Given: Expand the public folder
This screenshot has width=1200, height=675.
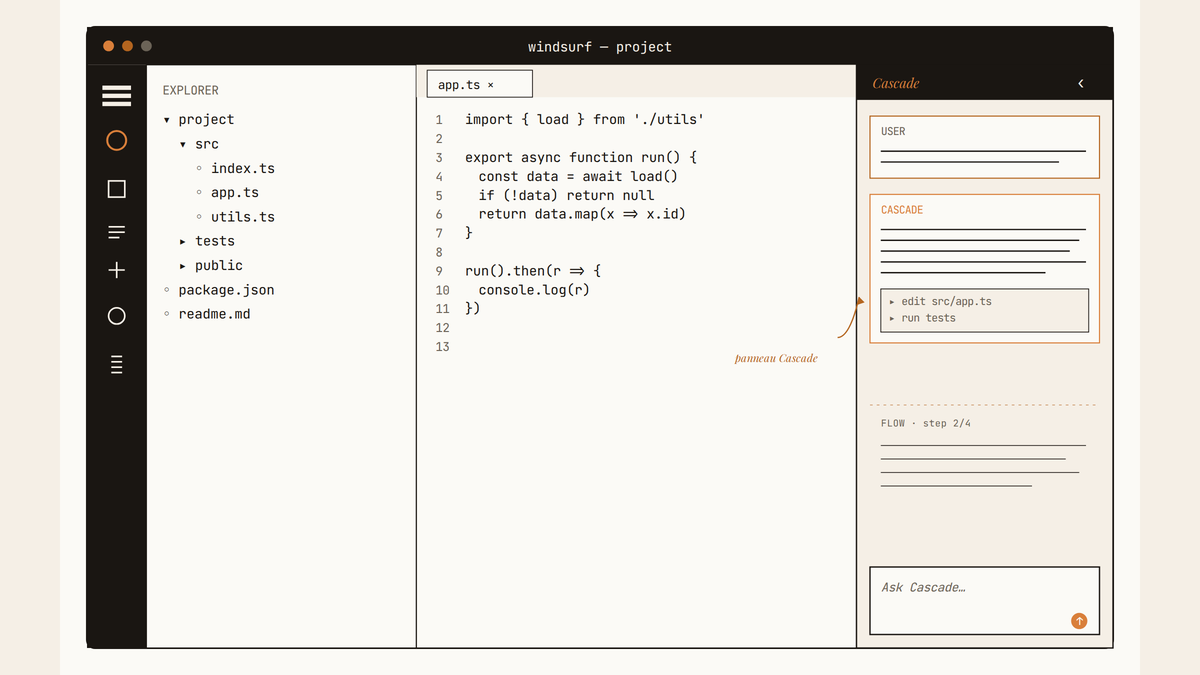Looking at the screenshot, I should (183, 265).
